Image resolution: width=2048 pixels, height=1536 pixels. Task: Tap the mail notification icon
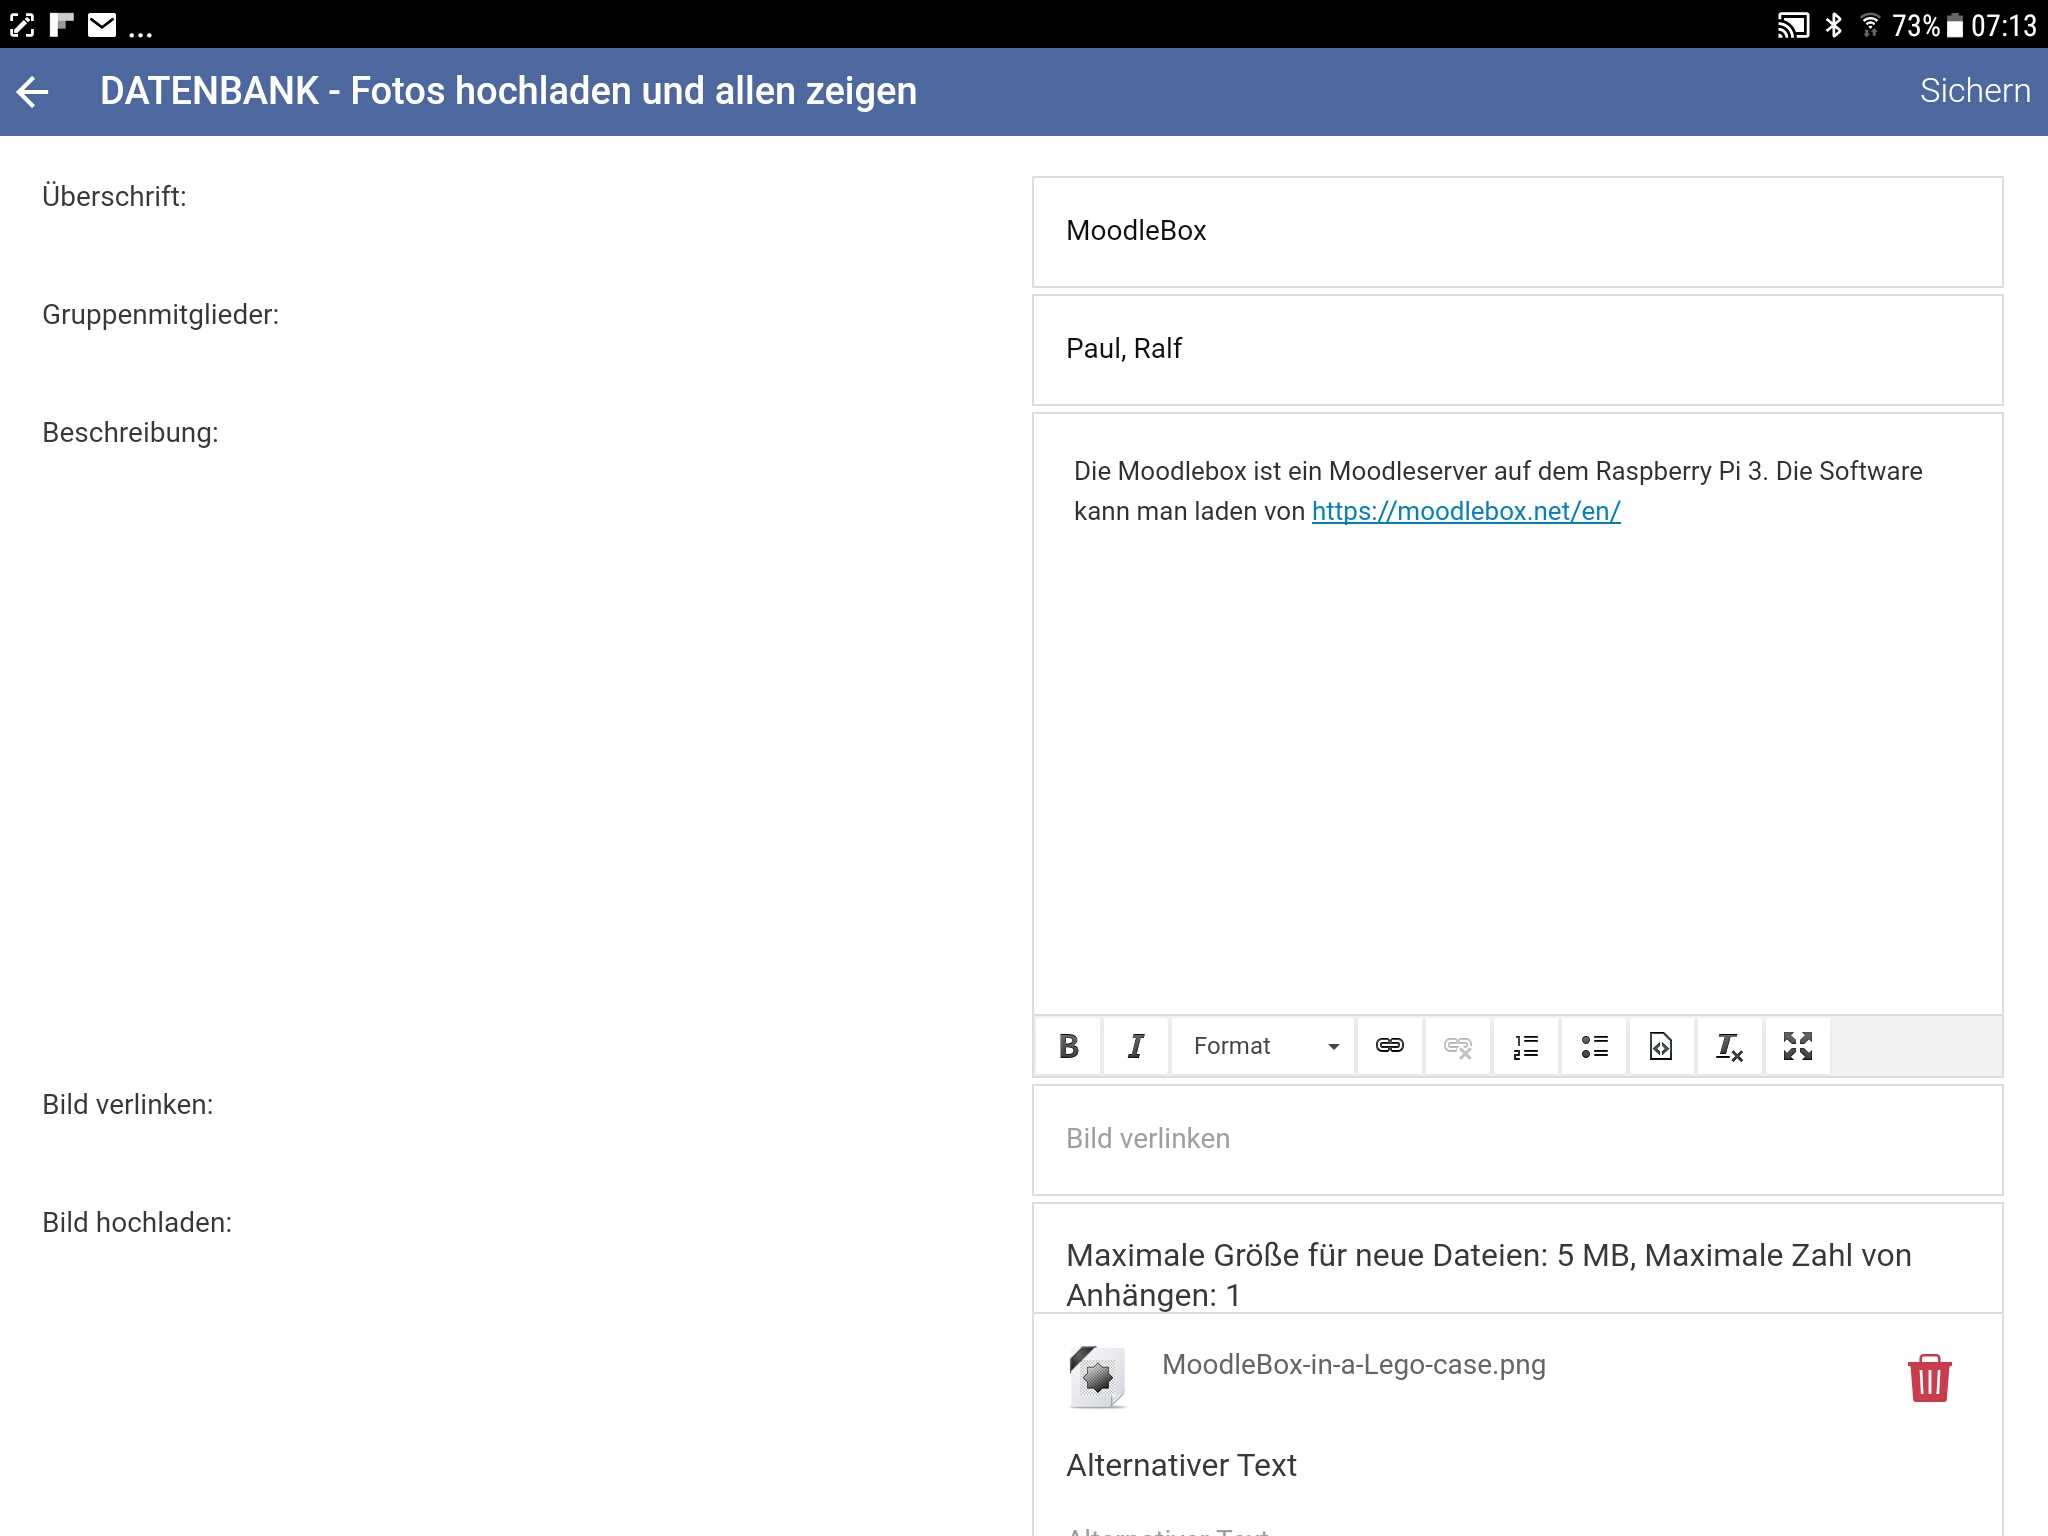[102, 25]
